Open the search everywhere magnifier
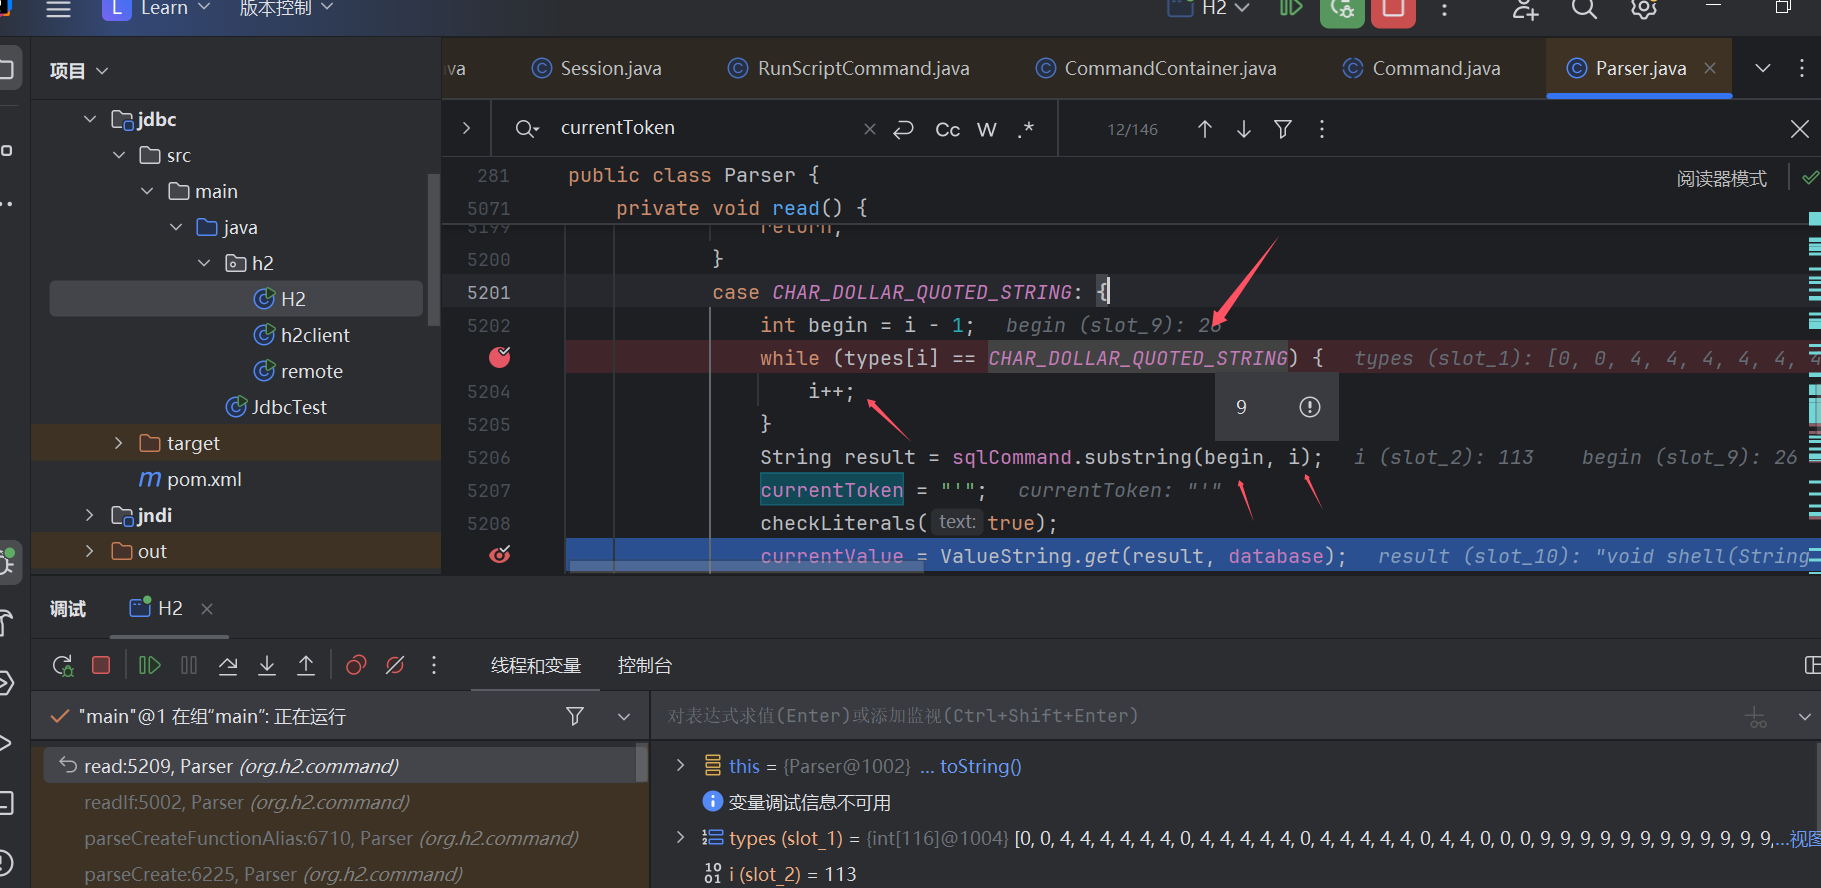 1584,9
